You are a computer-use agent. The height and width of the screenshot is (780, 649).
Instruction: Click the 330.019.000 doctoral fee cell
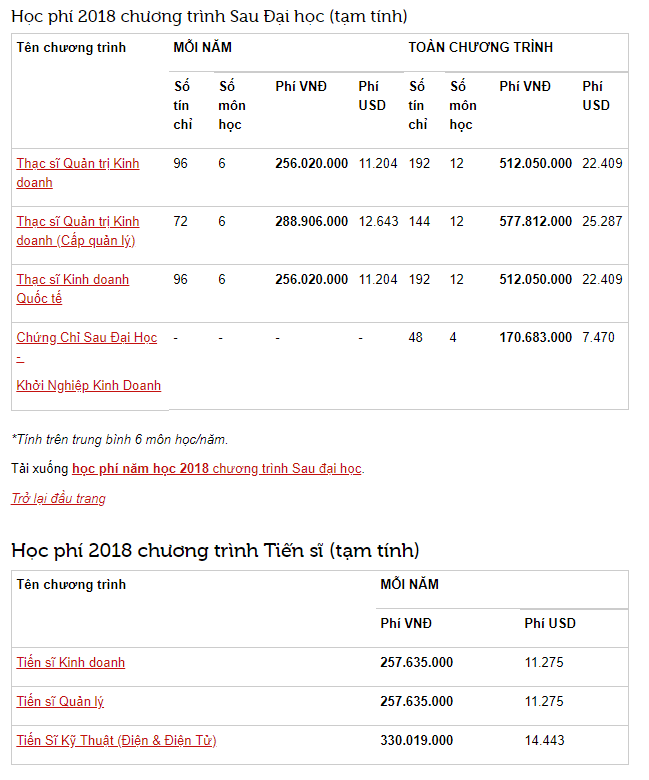(416, 741)
